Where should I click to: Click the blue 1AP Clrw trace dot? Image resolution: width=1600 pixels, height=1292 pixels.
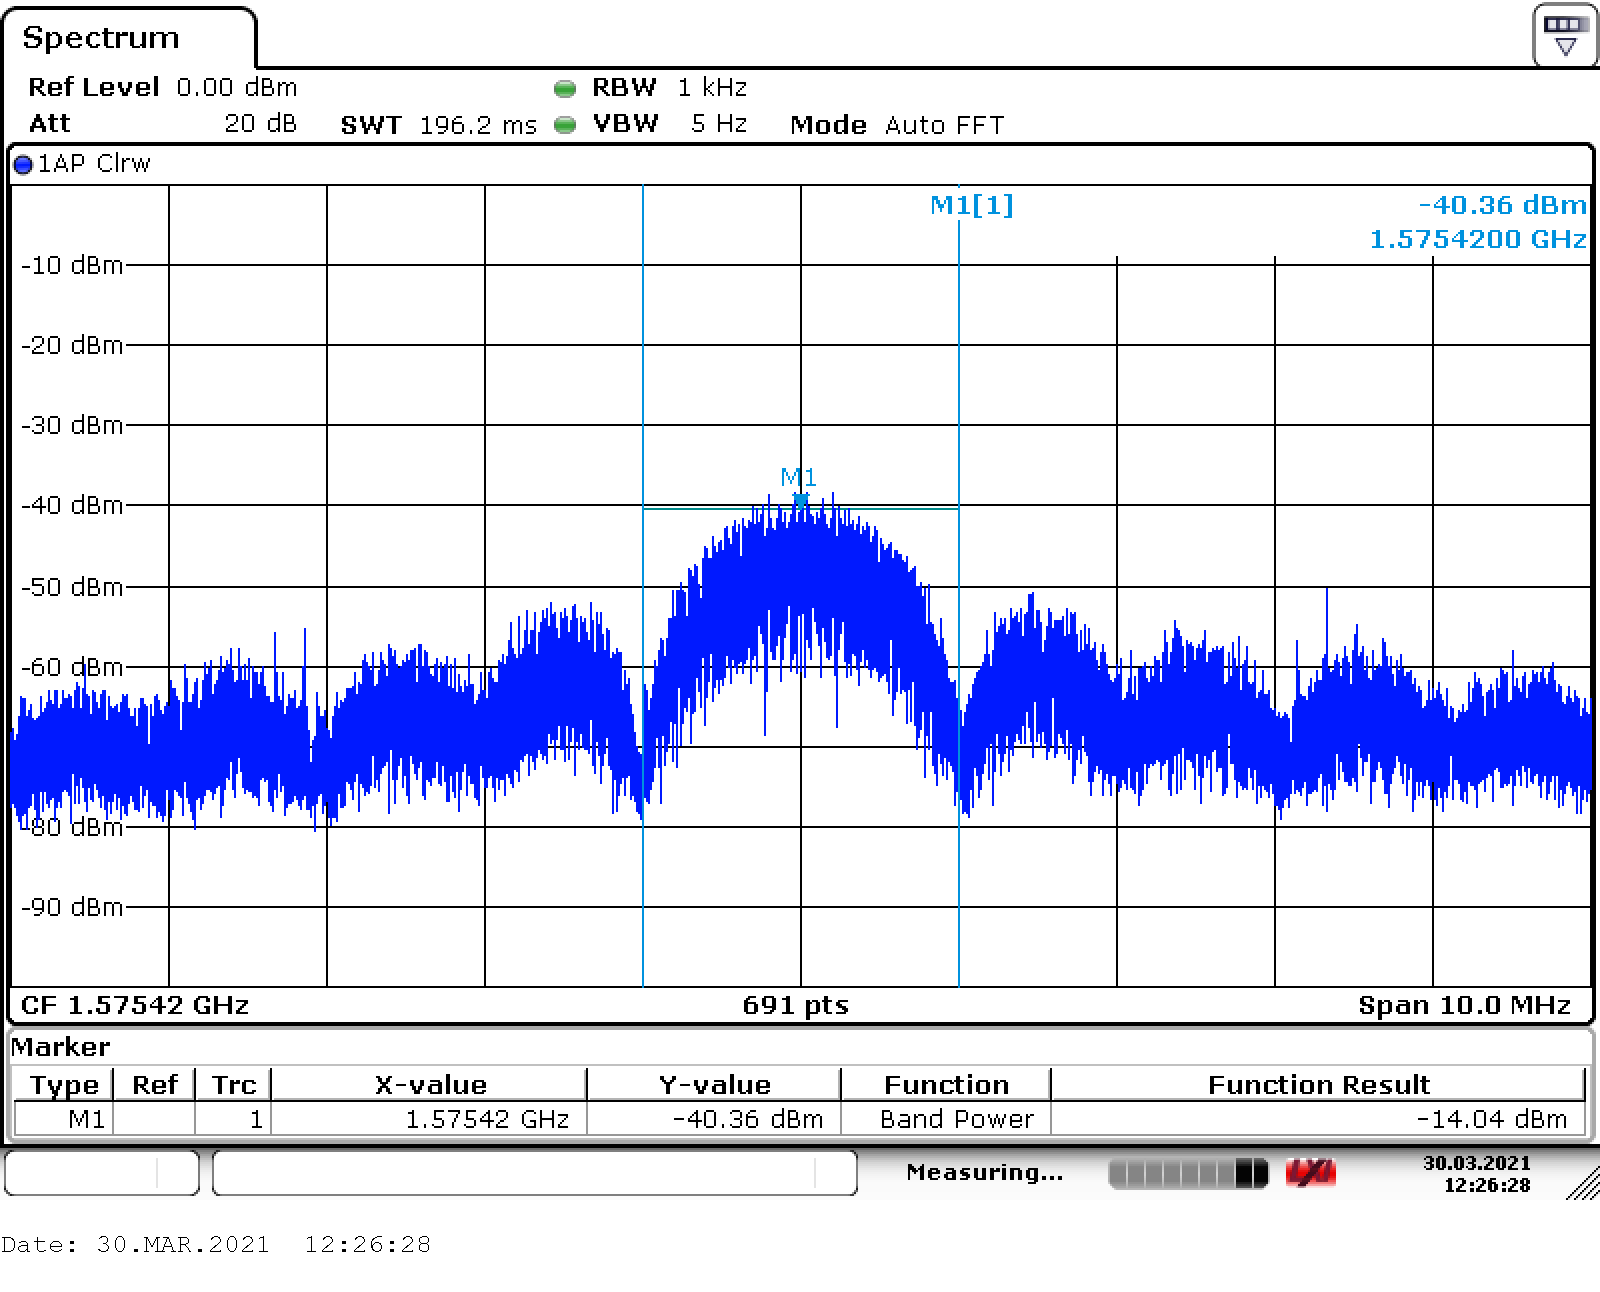click(23, 165)
